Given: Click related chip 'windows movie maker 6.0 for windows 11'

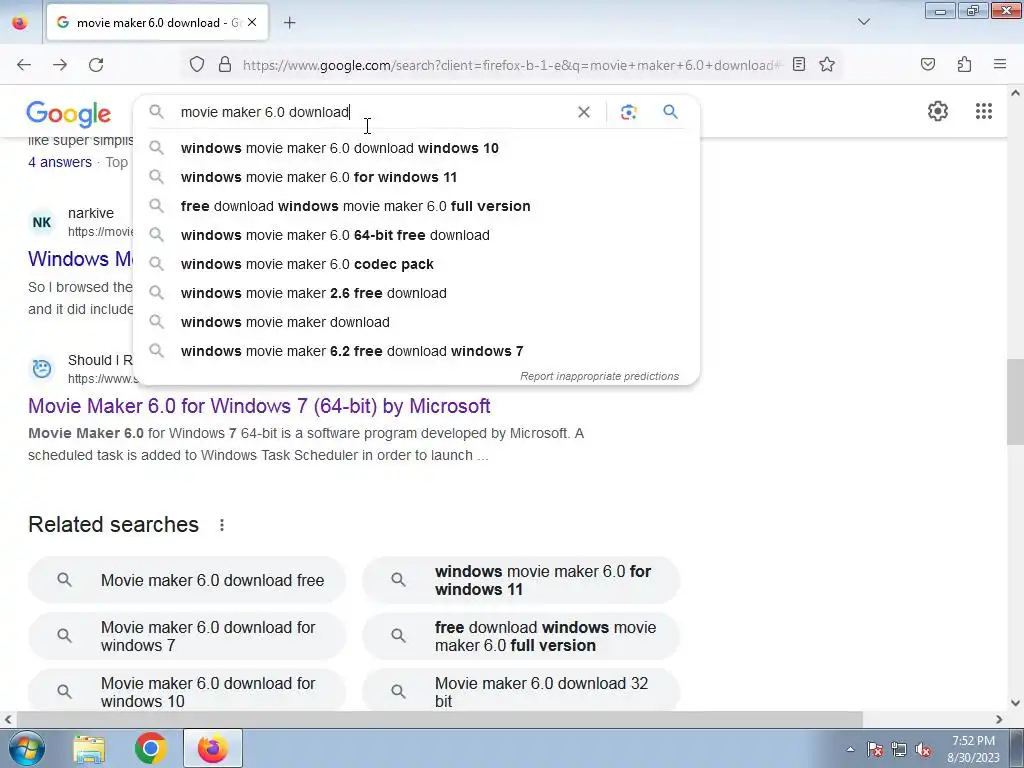Looking at the screenshot, I should (521, 580).
